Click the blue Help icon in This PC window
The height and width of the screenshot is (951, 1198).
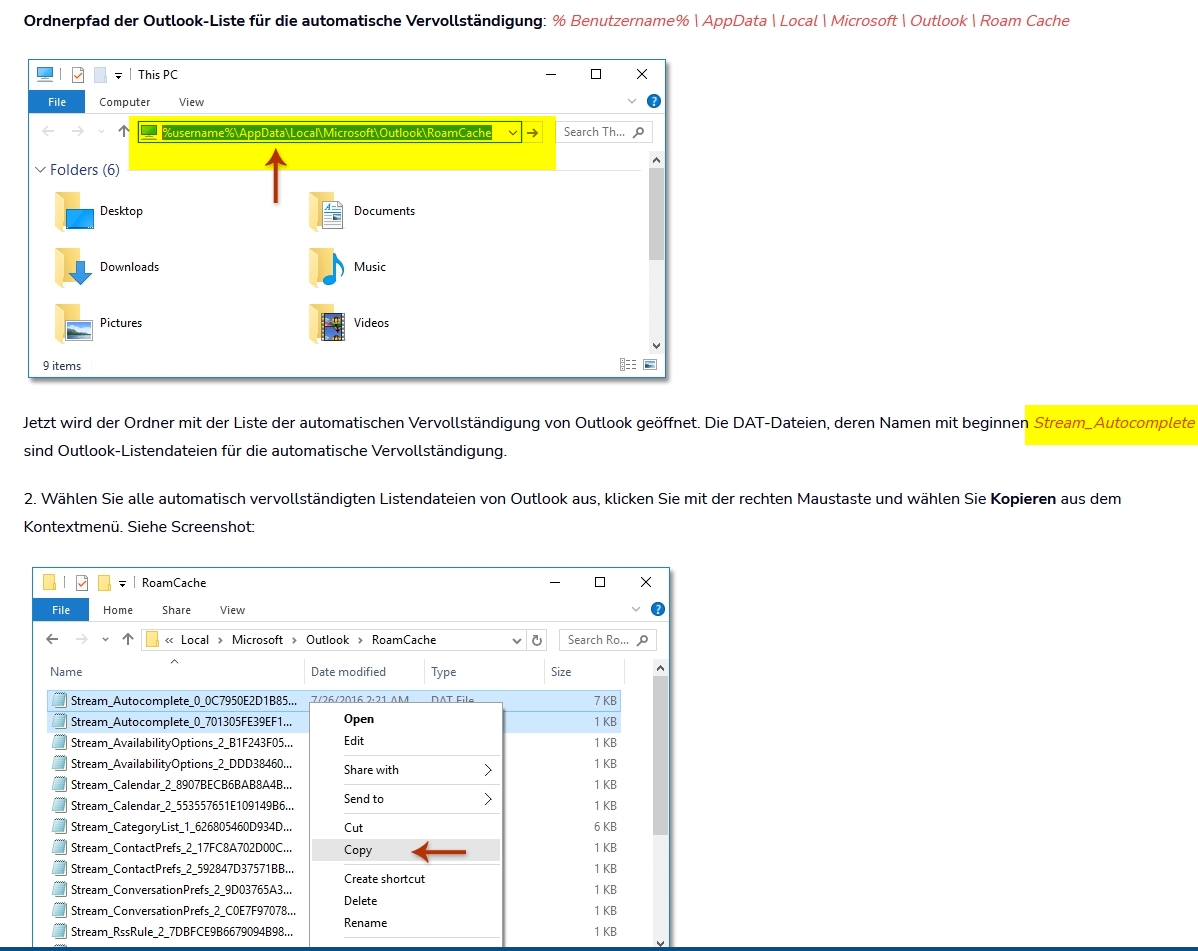click(x=654, y=101)
